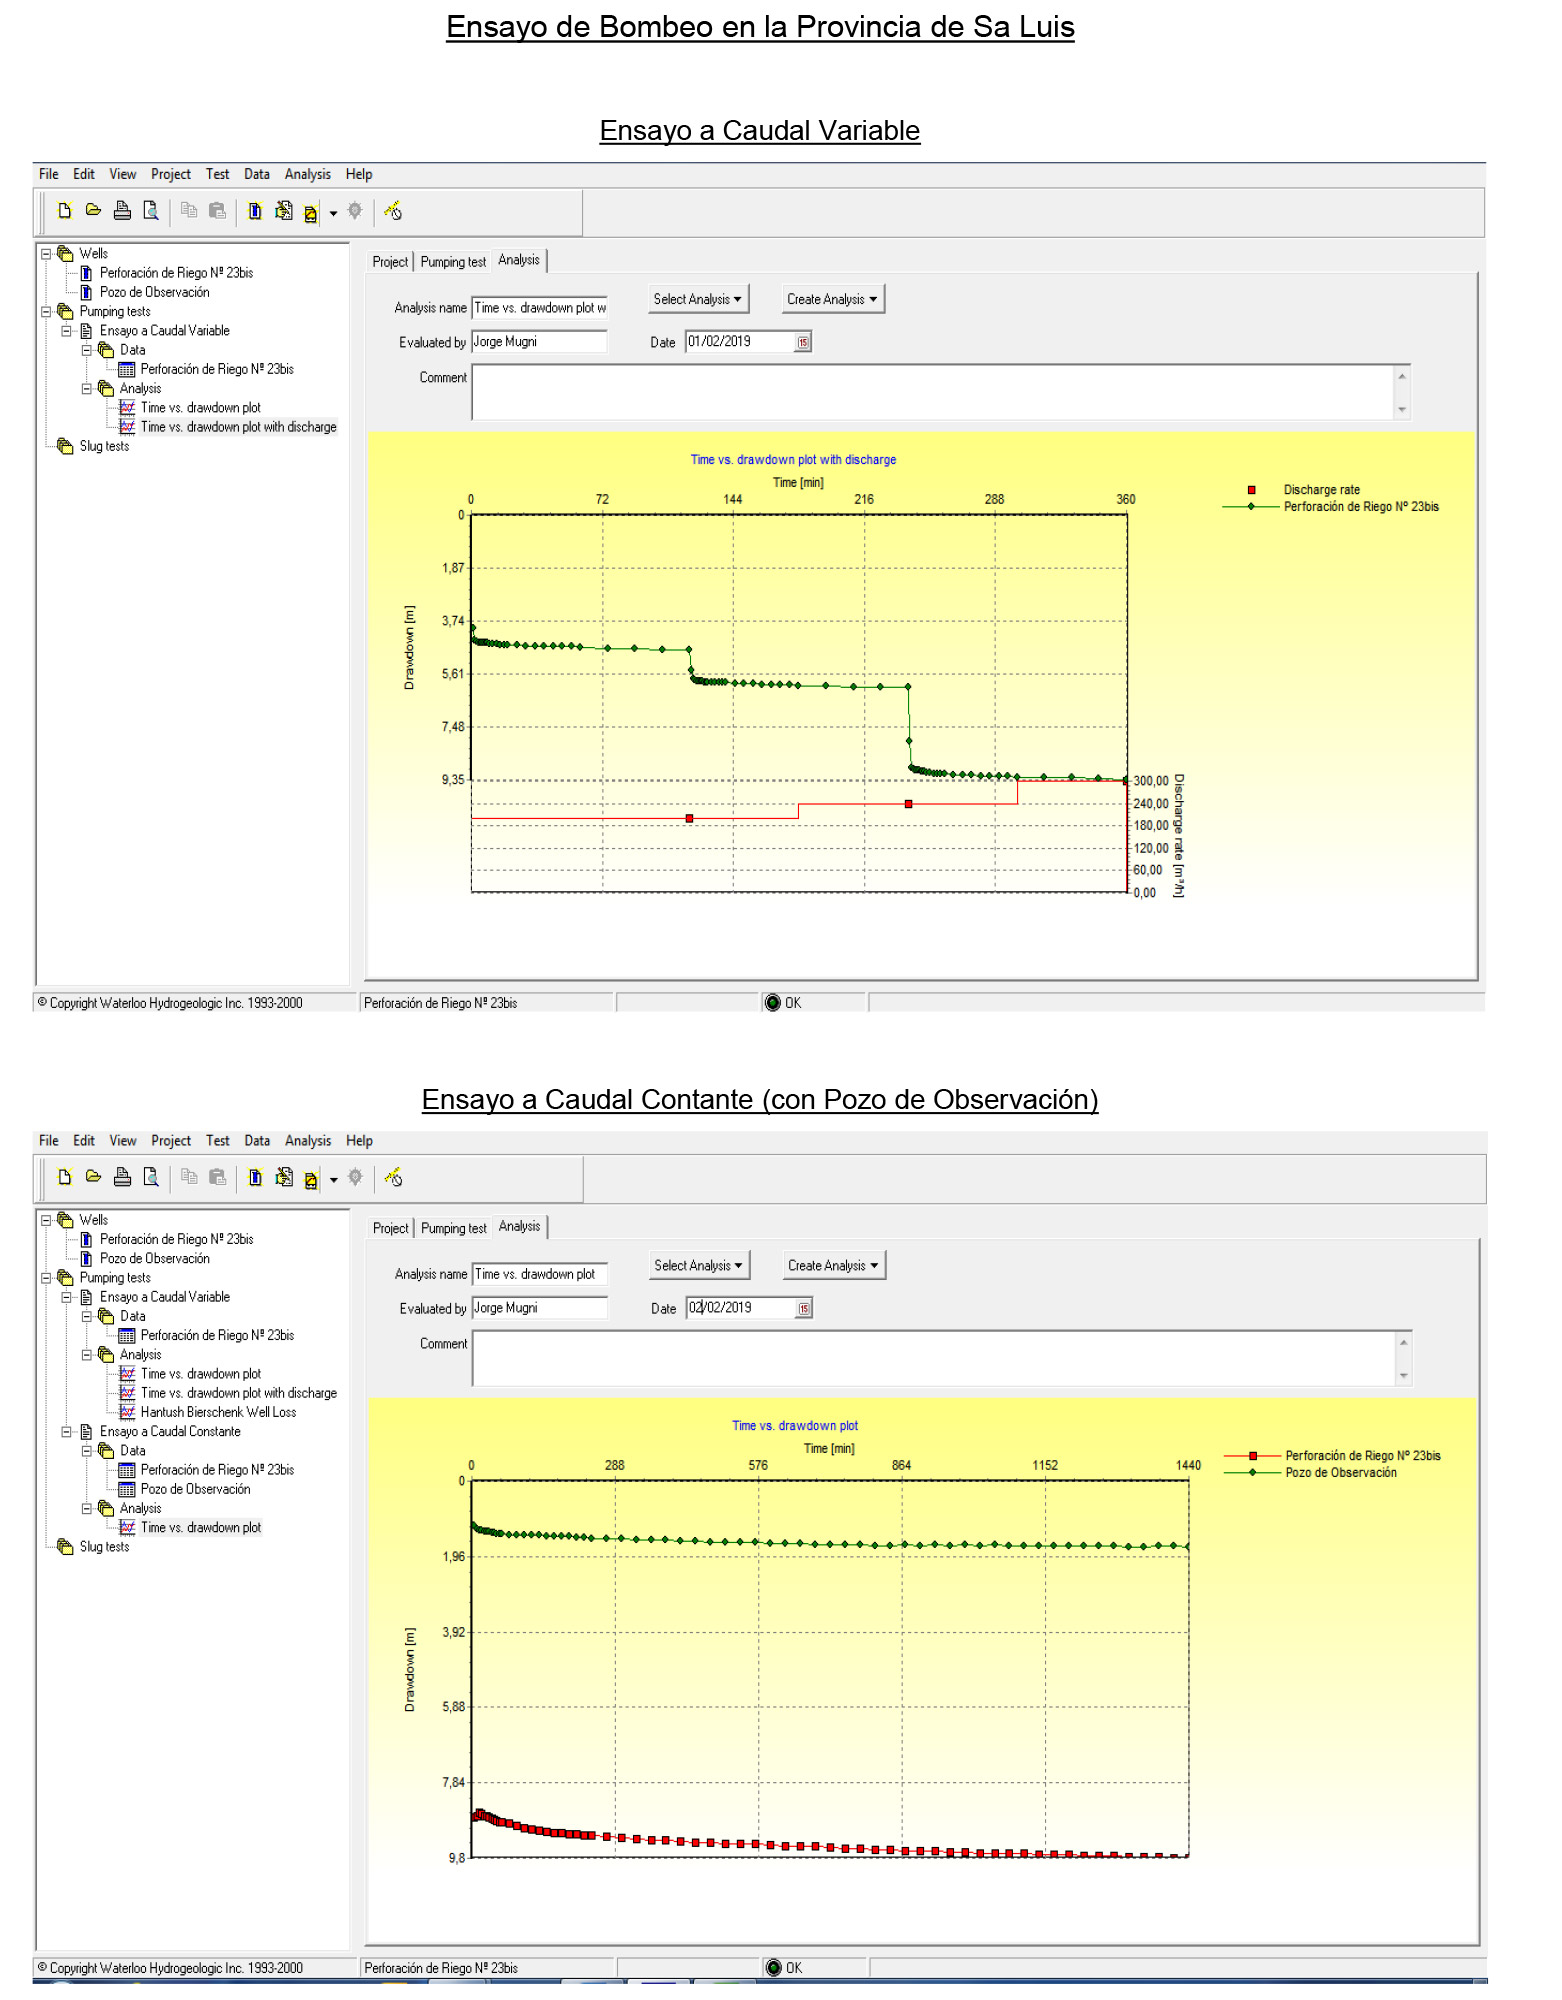Open View menu in Caudal Constante window
Screen dimensions: 1562x2000
(x=123, y=1140)
